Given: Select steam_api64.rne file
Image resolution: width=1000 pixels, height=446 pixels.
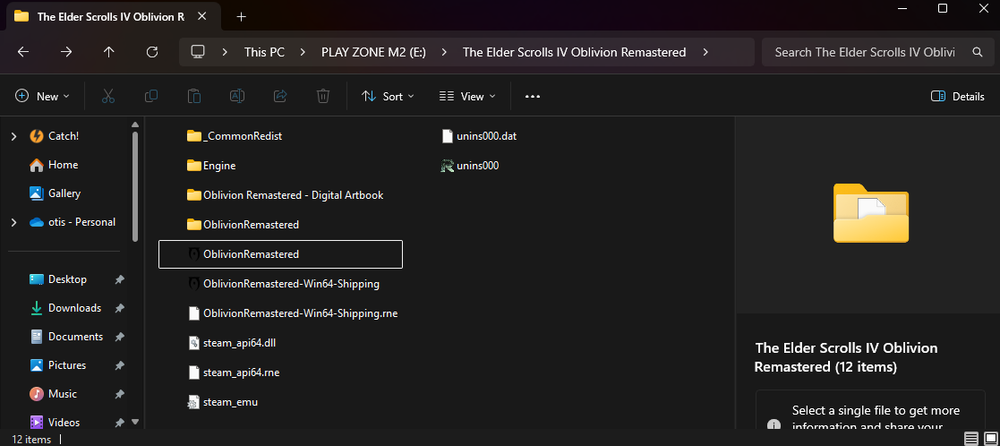Looking at the screenshot, I should click(233, 373).
